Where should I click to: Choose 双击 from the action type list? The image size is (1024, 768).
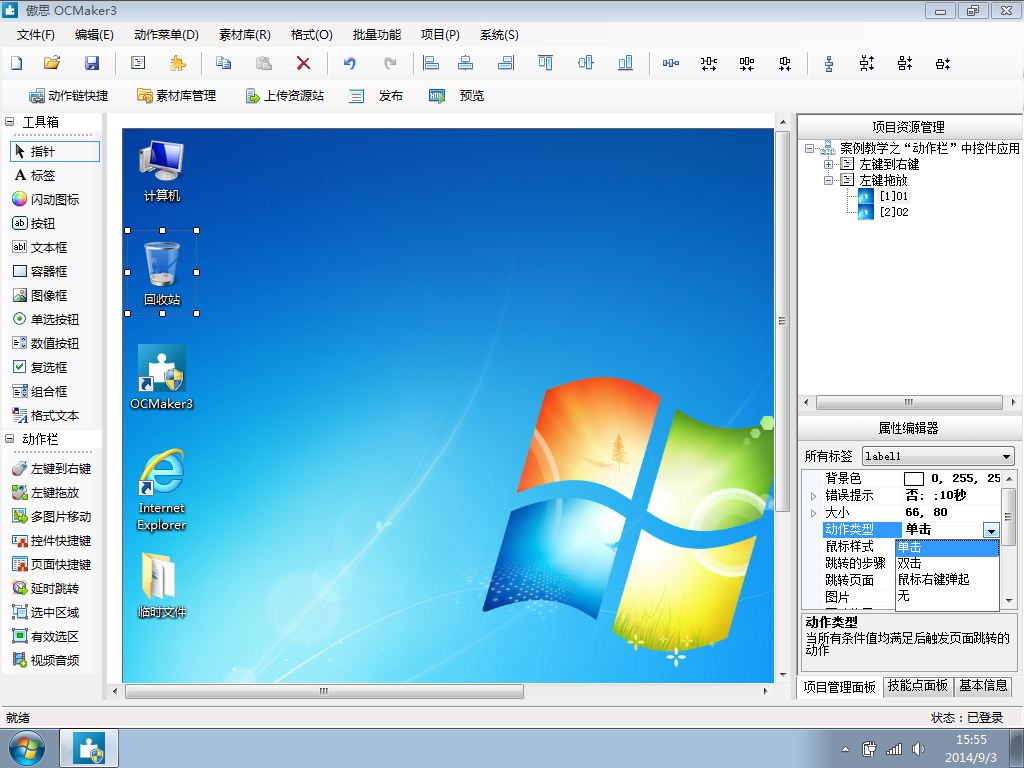tap(947, 564)
